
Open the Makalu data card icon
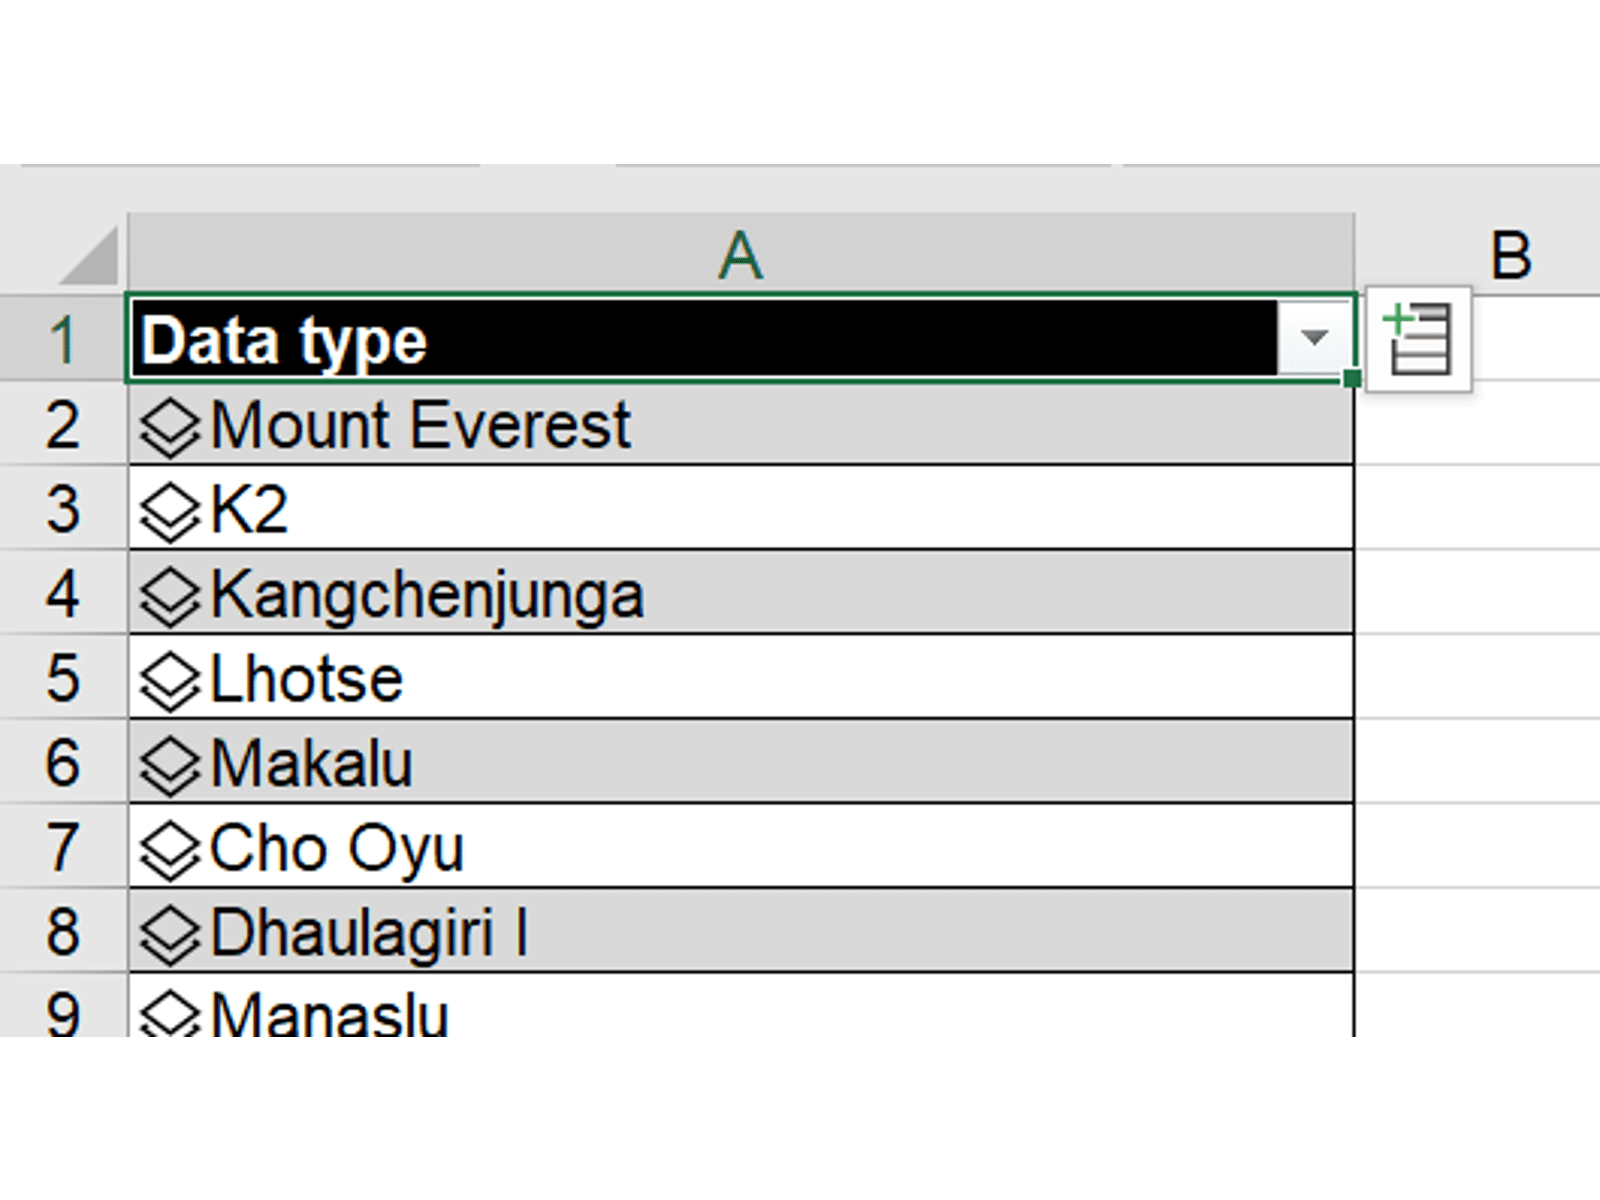pyautogui.click(x=169, y=765)
